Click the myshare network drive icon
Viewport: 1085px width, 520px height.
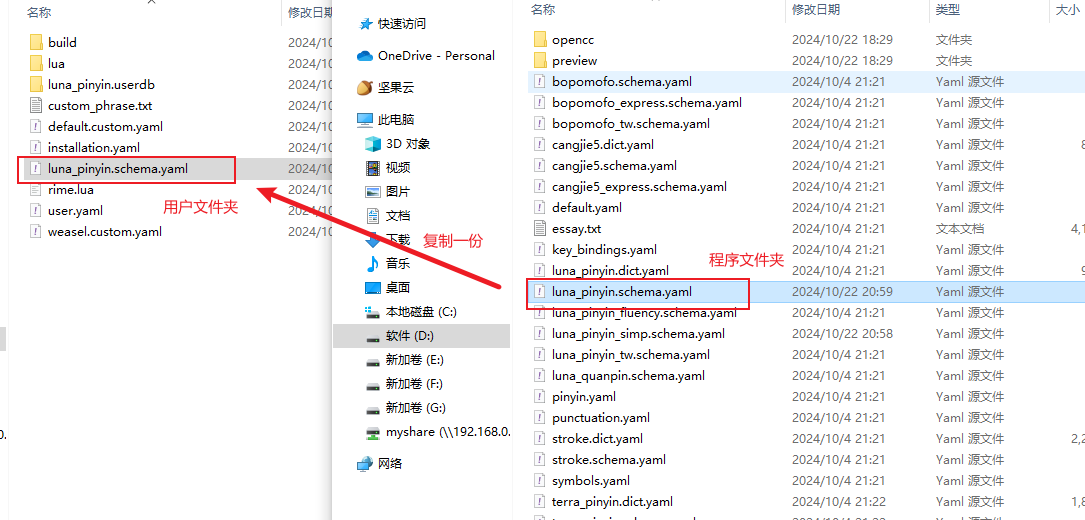(x=373, y=433)
